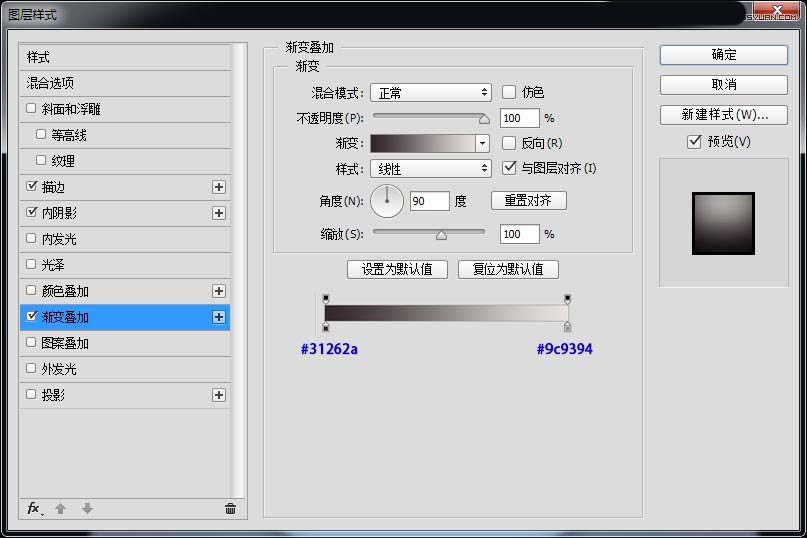
Task: Click the 不透明度 opacity slider handle
Action: click(x=485, y=119)
